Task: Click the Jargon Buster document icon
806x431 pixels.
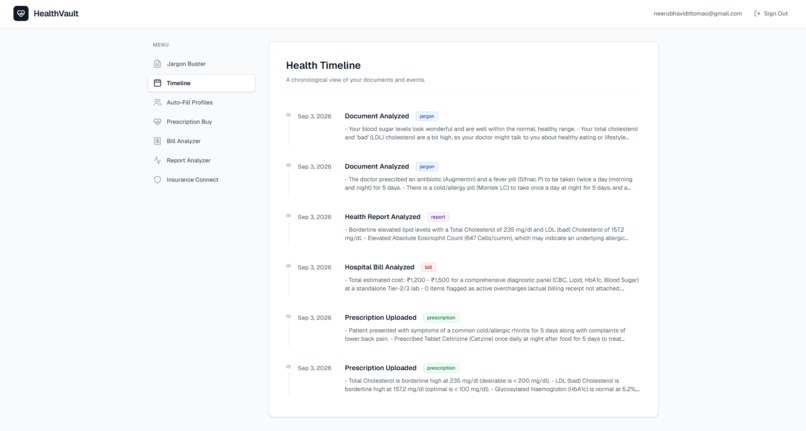Action: click(x=157, y=64)
